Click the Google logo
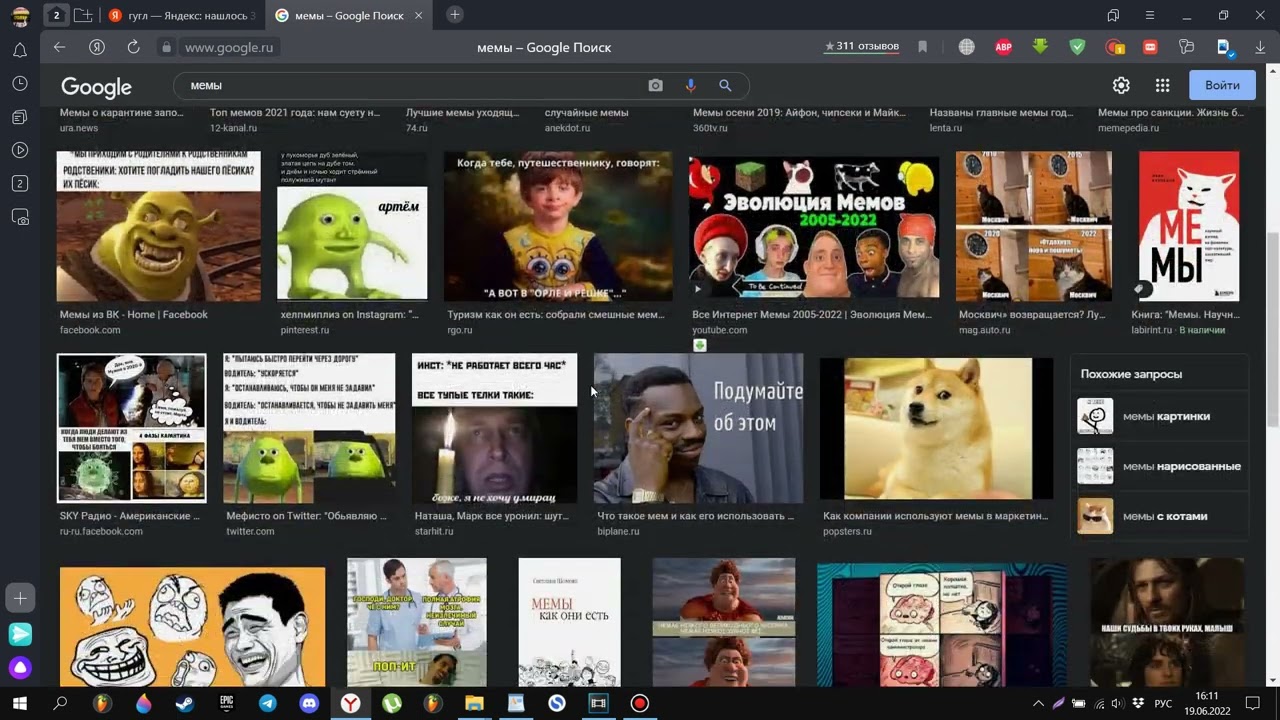Viewport: 1280px width, 720px height. pos(96,87)
